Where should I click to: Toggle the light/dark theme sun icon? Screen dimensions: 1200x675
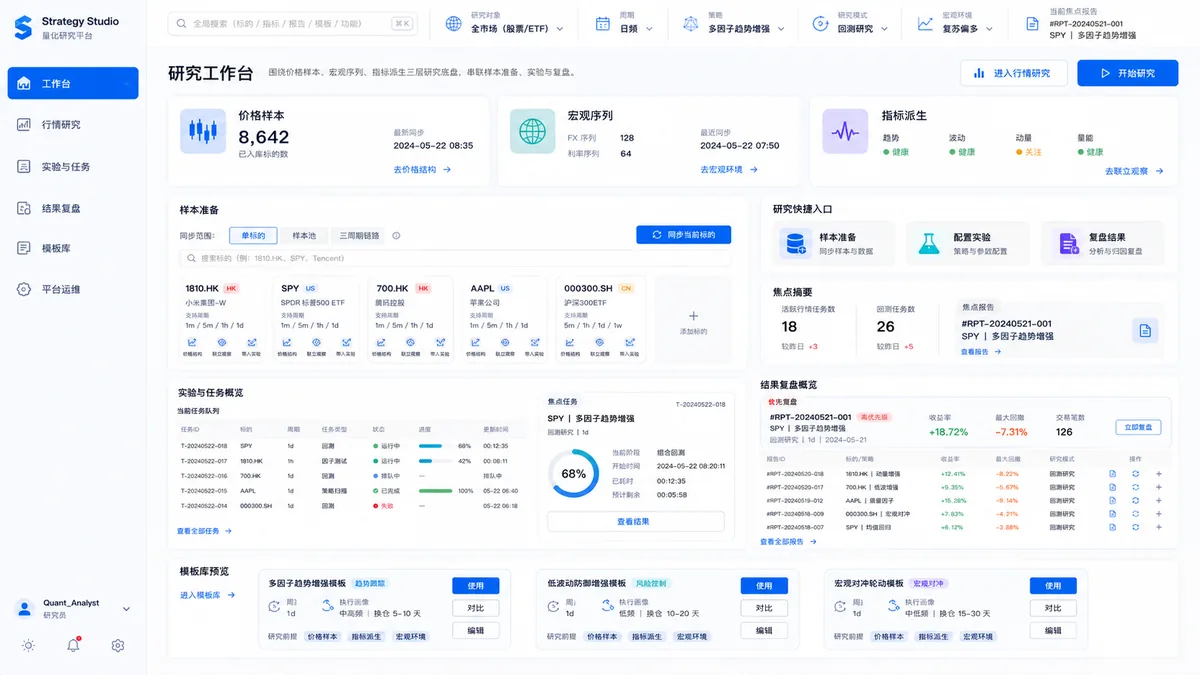coord(28,645)
